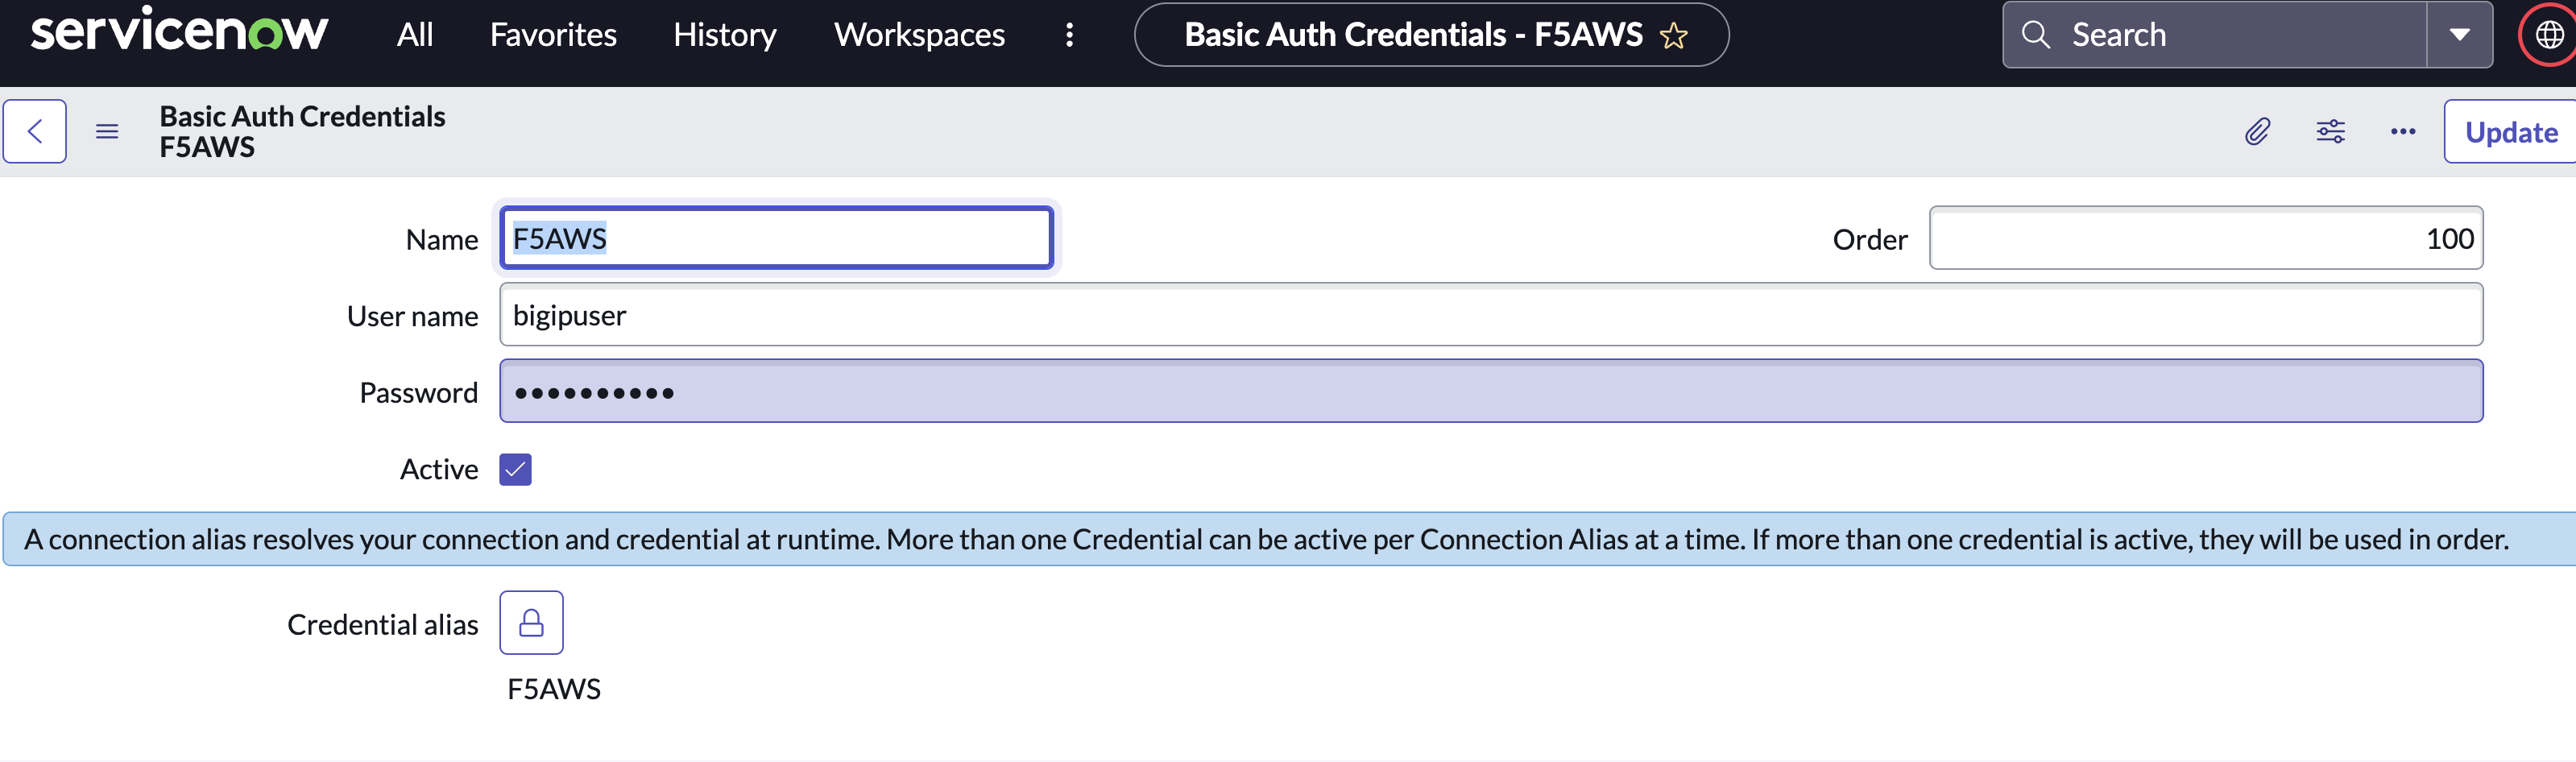Open the All menu
Viewport: 2576px width, 762px height.
415,35
